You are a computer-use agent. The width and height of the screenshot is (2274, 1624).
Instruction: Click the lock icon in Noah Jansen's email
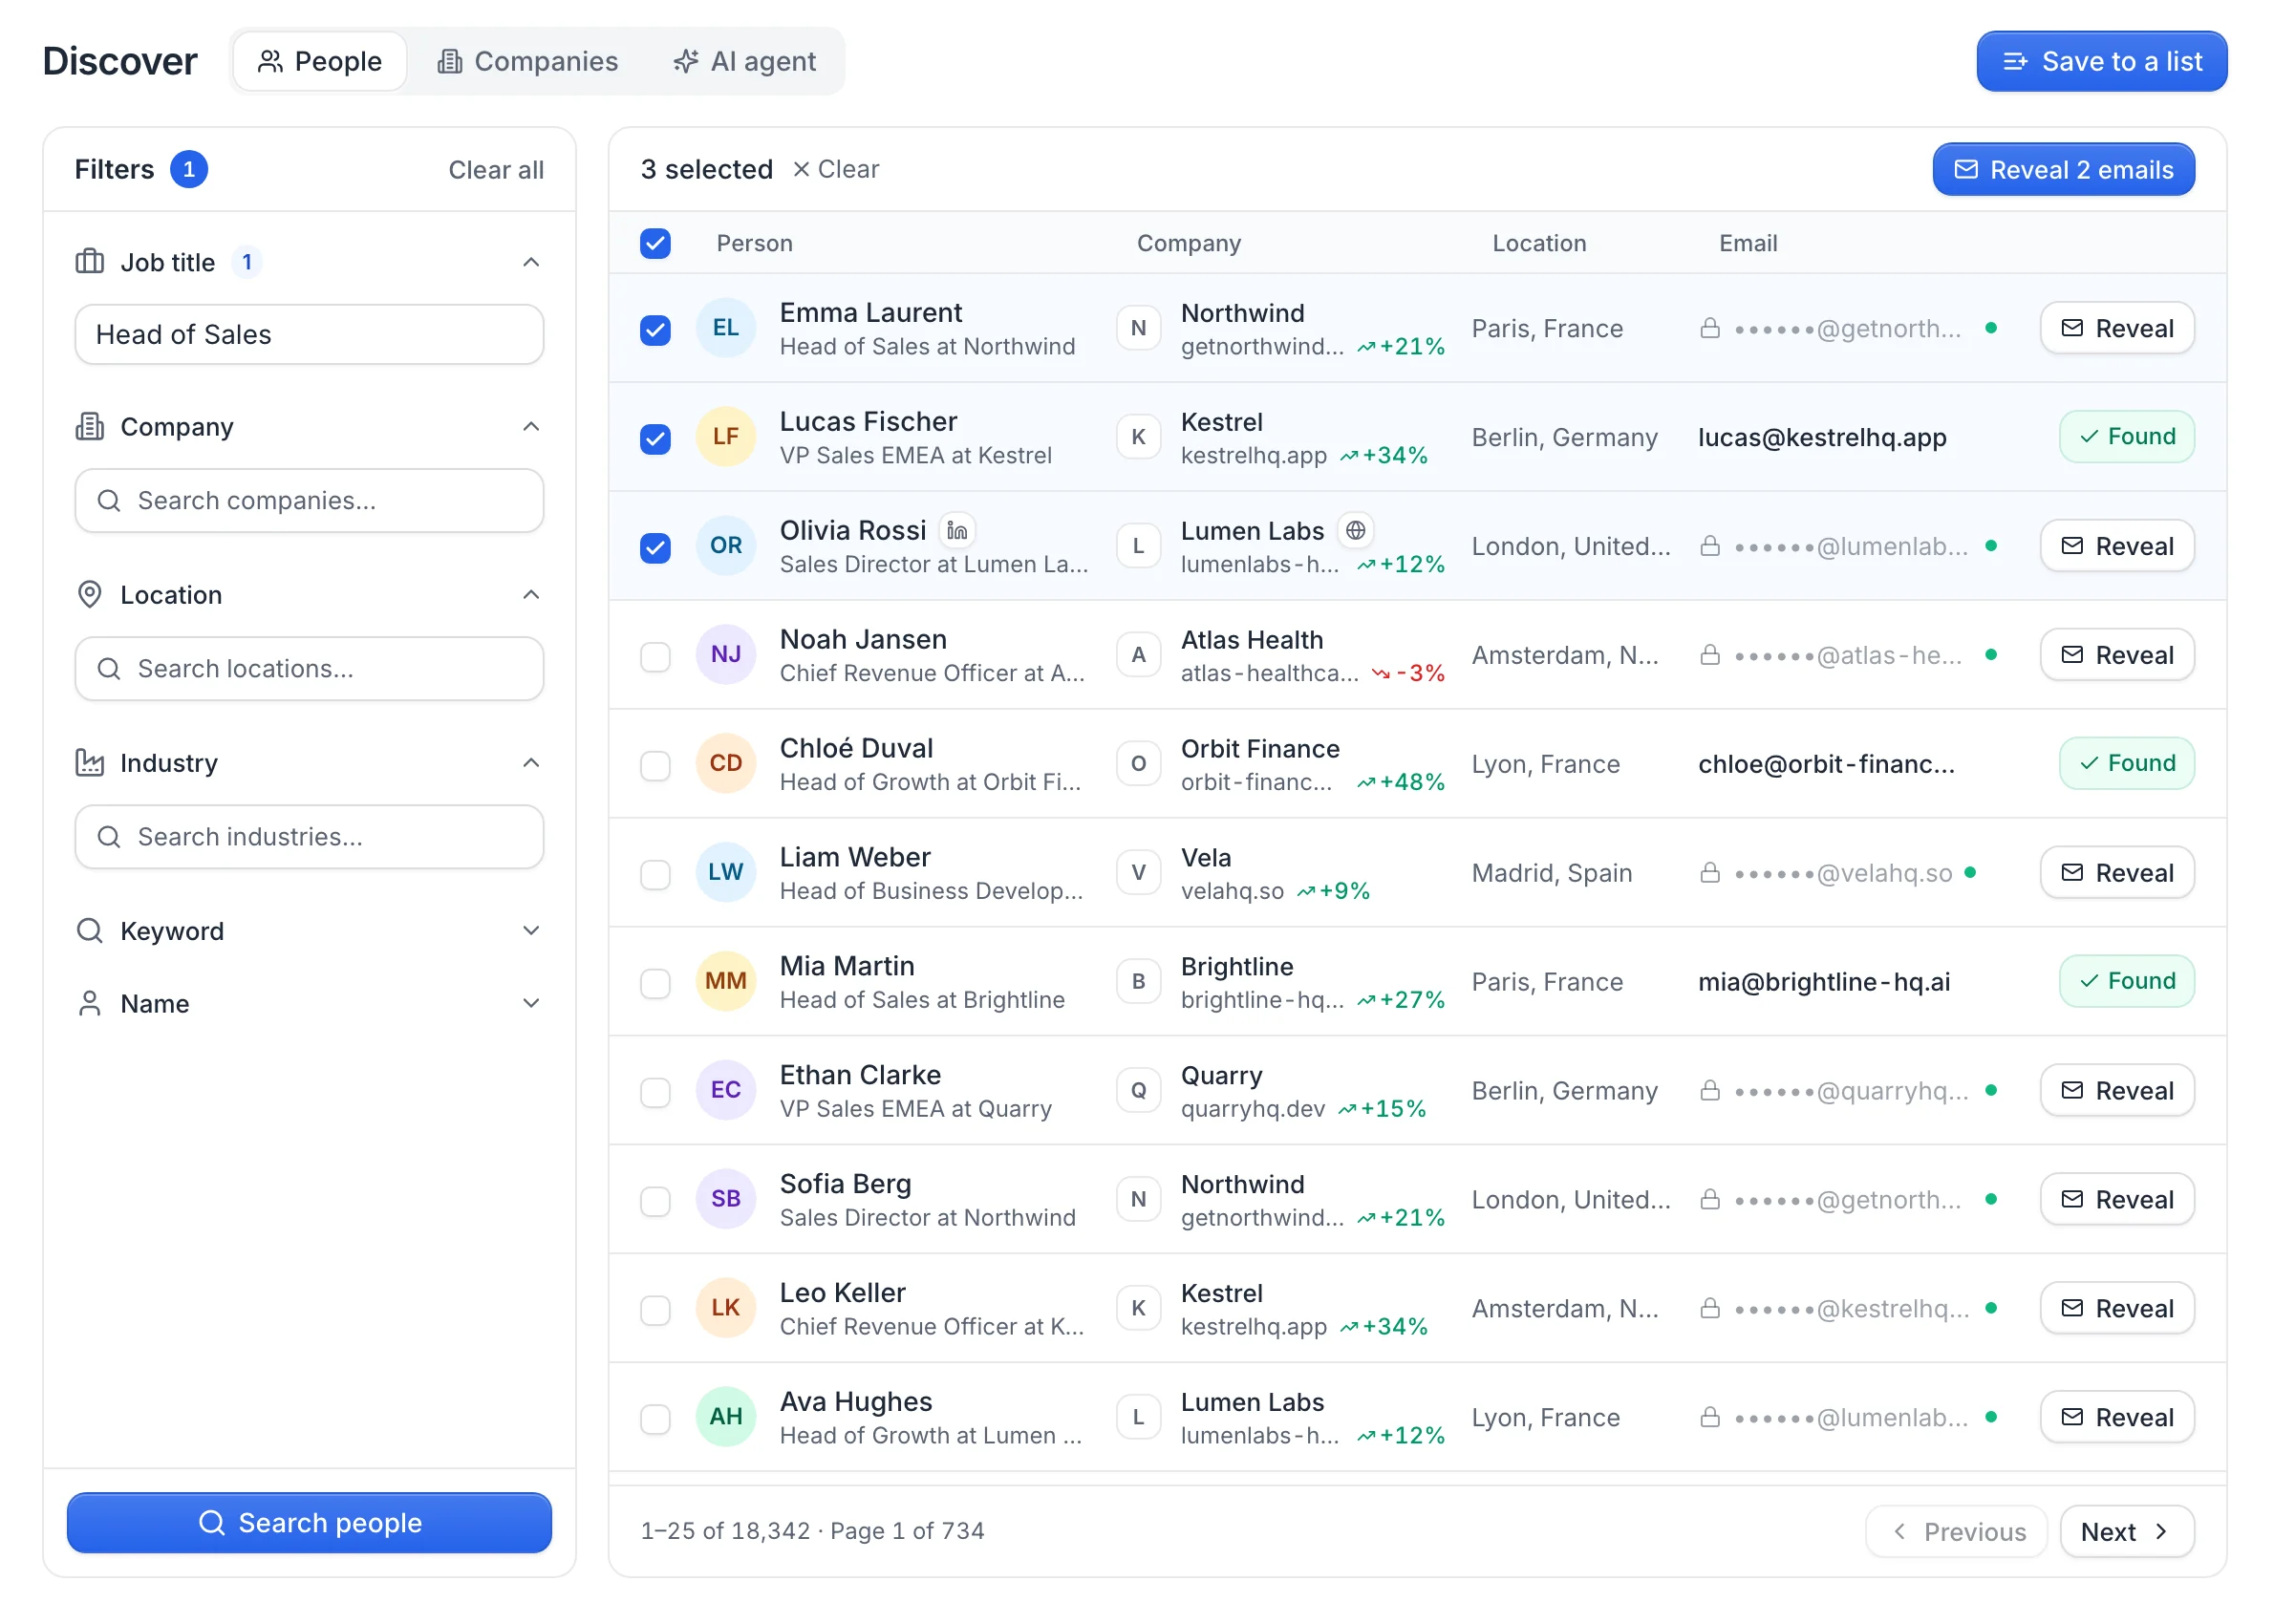point(1710,655)
